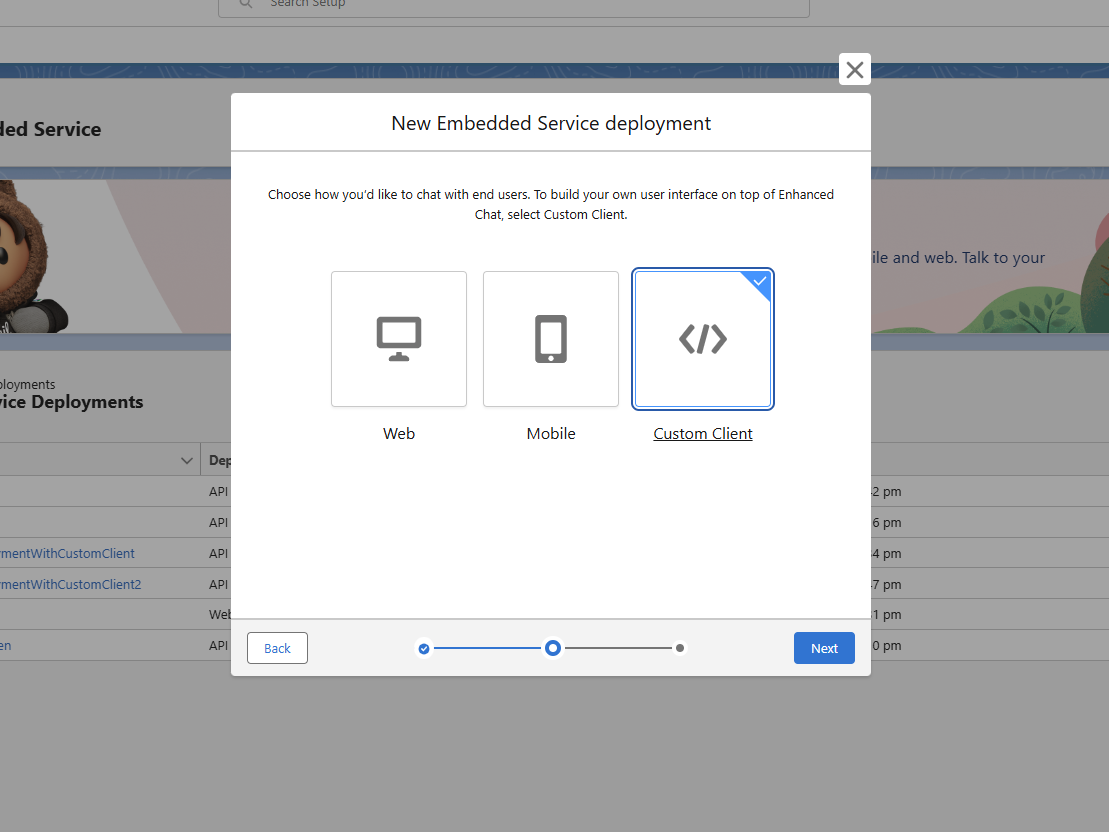The width and height of the screenshot is (1109, 832).
Task: Click the New Embedded Service deployment title
Action: 551,123
